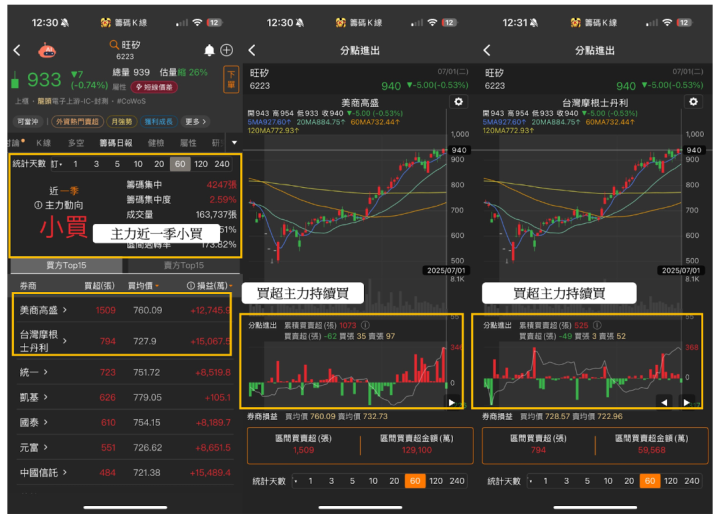Open 美商高盛 broker row chevron

65,310
